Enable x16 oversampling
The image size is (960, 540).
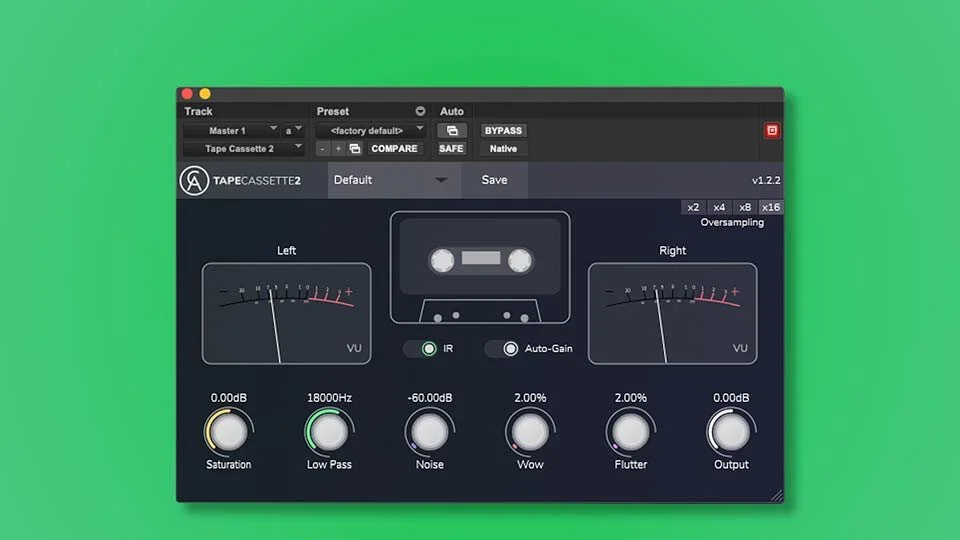[771, 208]
